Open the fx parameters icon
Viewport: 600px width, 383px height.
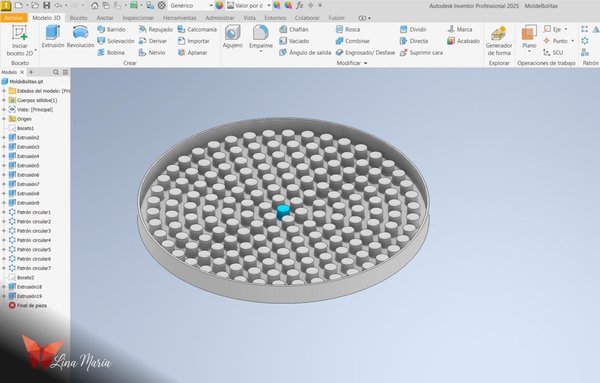point(300,5)
